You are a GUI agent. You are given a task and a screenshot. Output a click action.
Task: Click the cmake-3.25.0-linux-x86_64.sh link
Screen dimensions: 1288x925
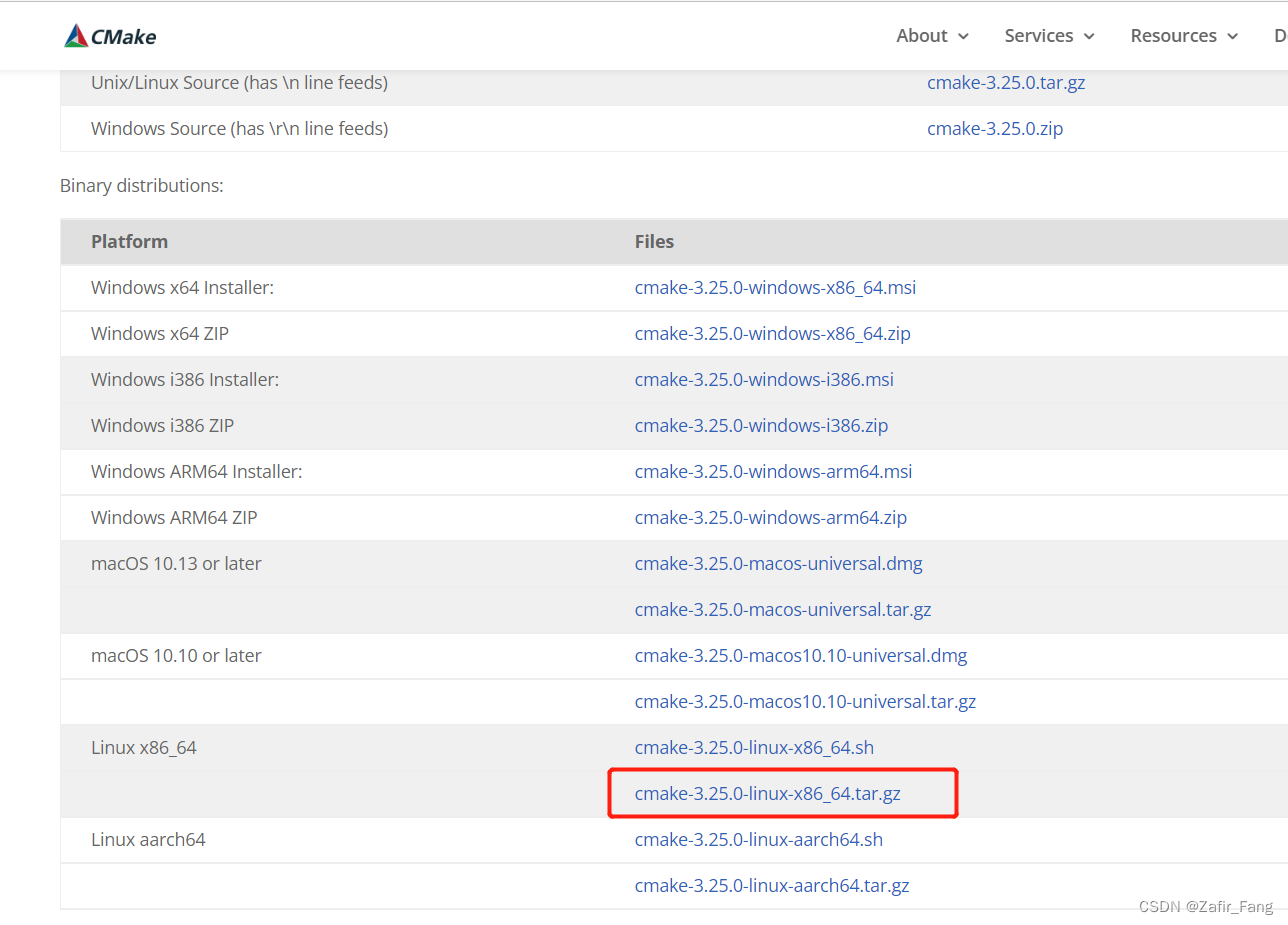tap(754, 747)
